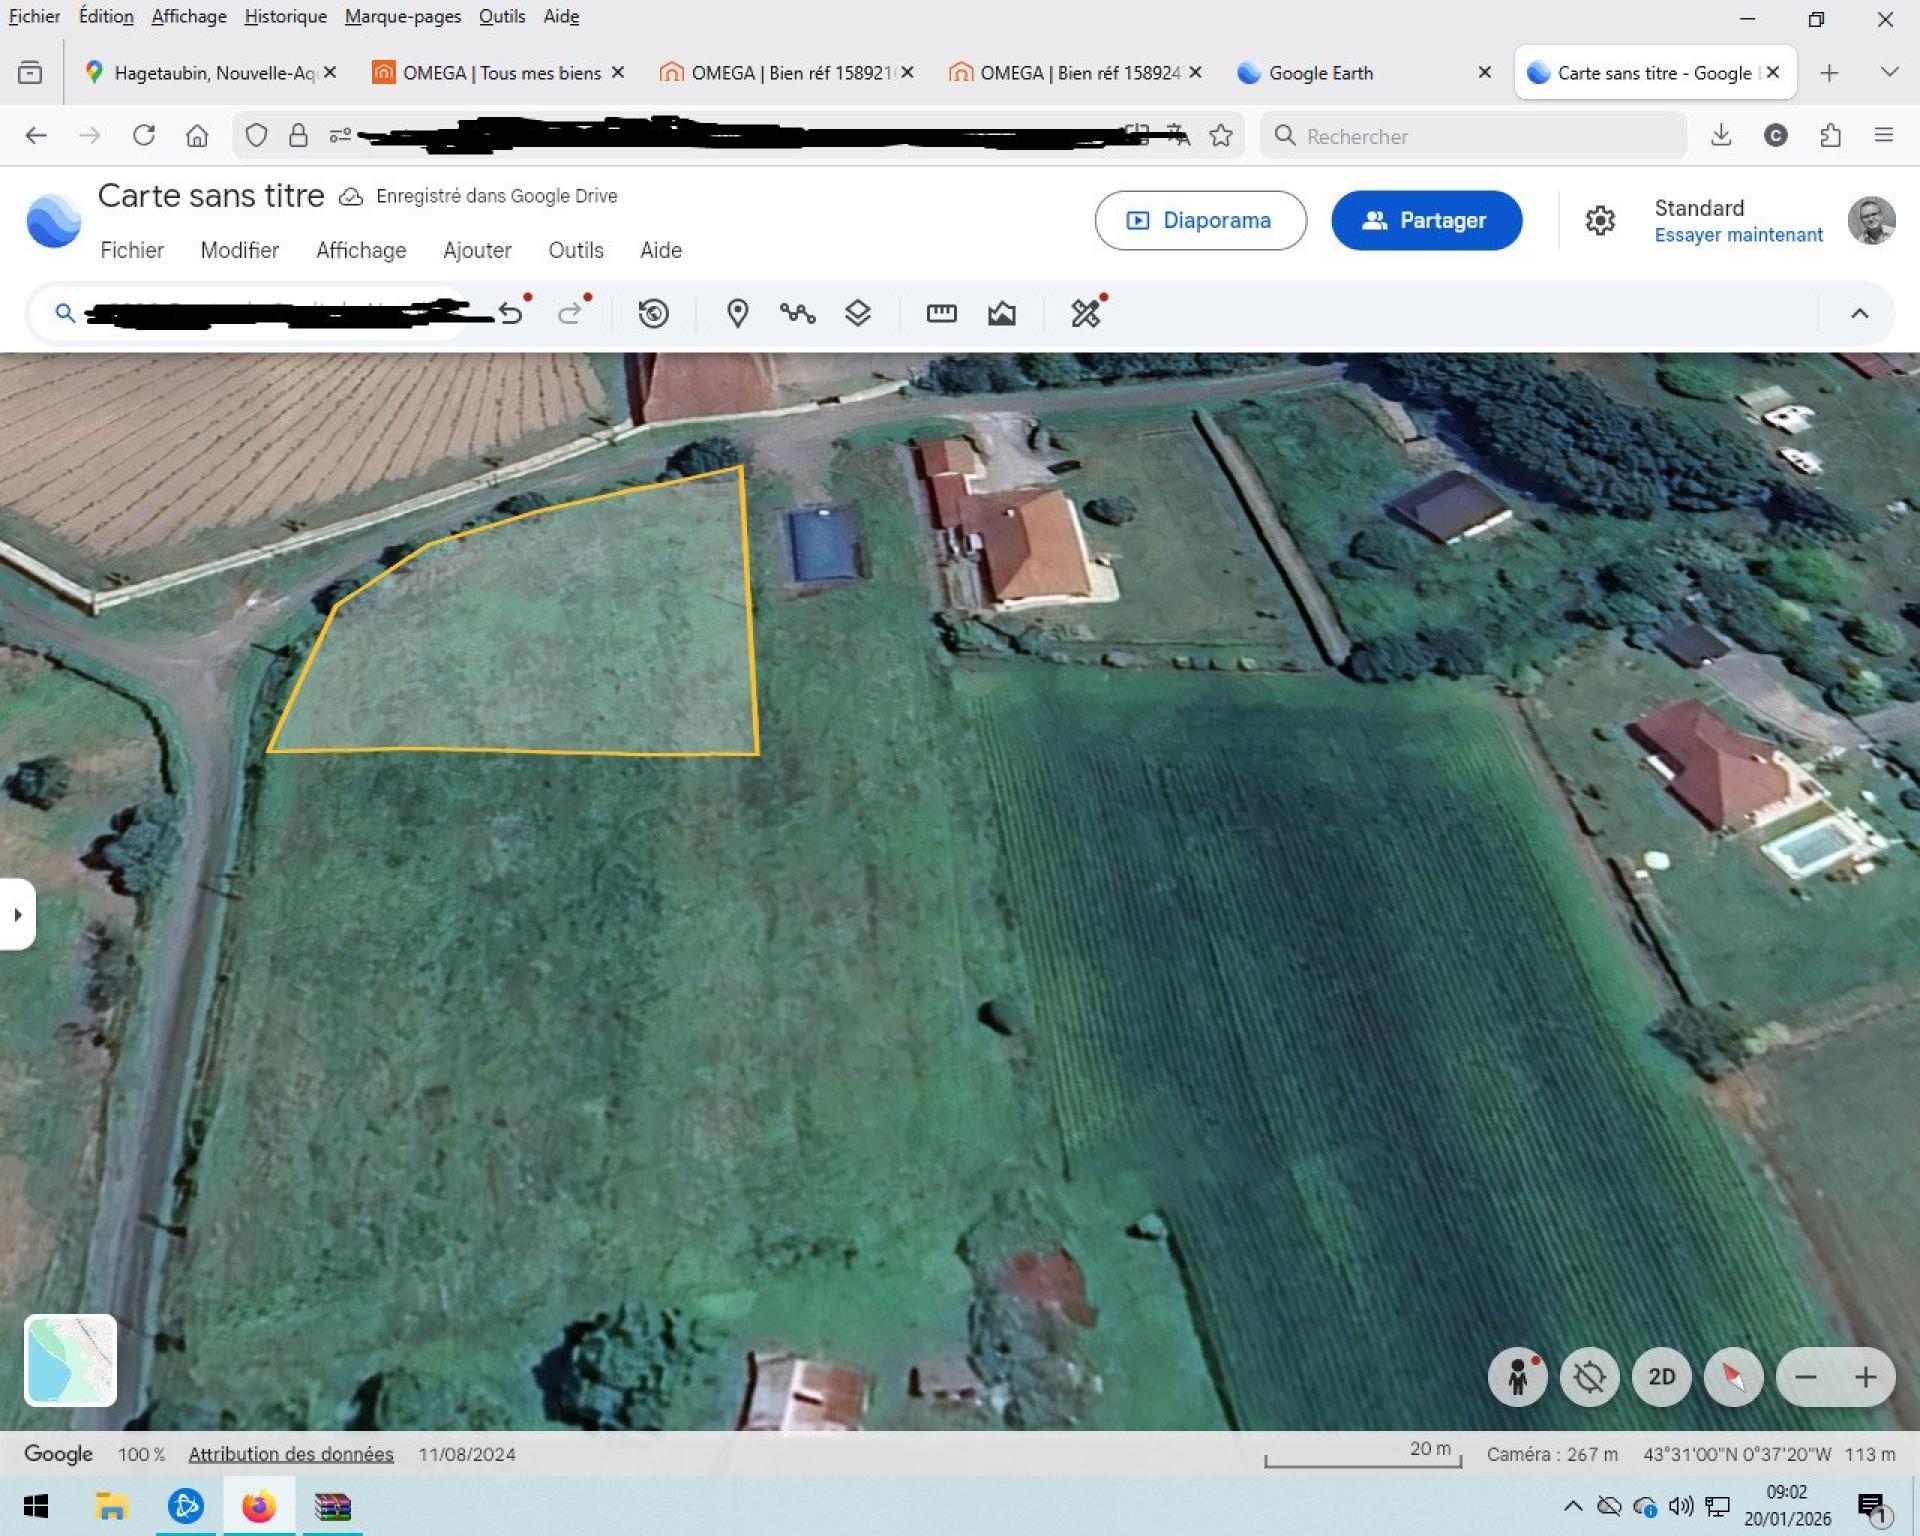Screen dimensions: 1920x1536
Task: Open the Ajouter menu
Action: [477, 250]
